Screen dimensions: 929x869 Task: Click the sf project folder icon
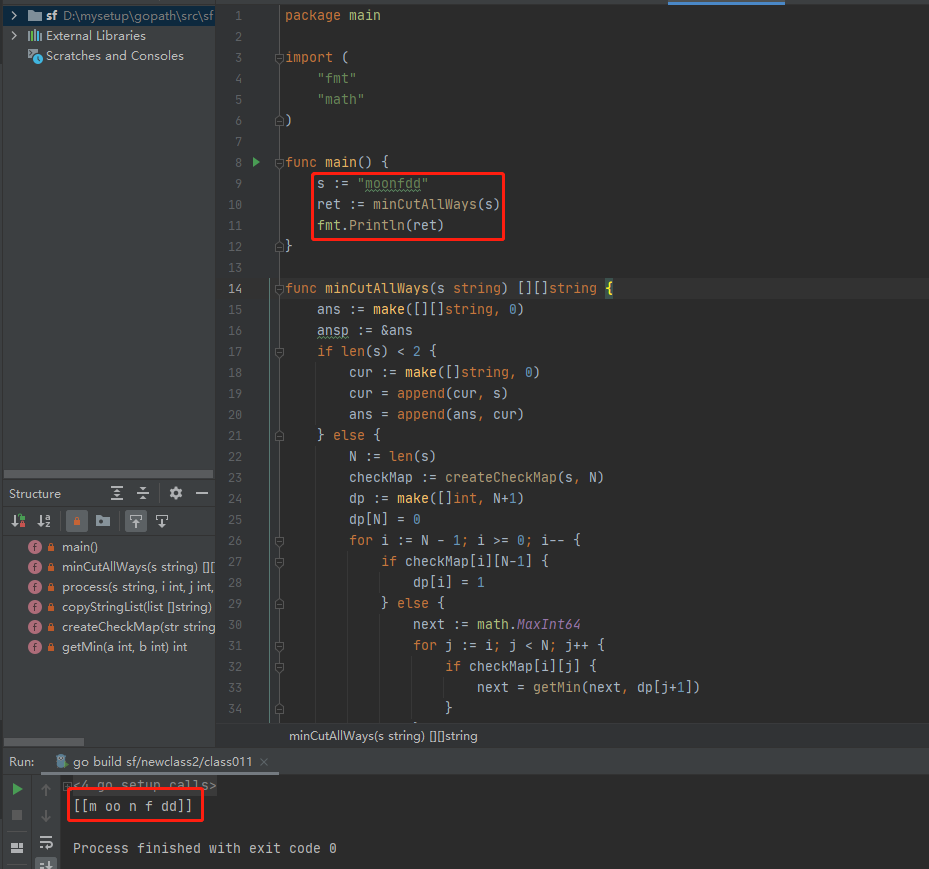(35, 15)
